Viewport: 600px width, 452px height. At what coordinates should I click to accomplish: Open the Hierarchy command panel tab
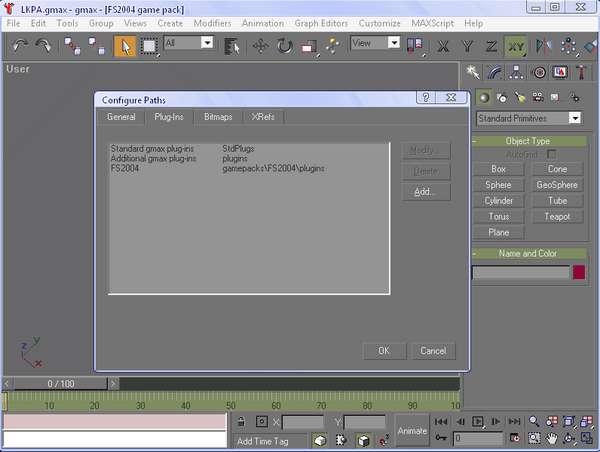[517, 72]
